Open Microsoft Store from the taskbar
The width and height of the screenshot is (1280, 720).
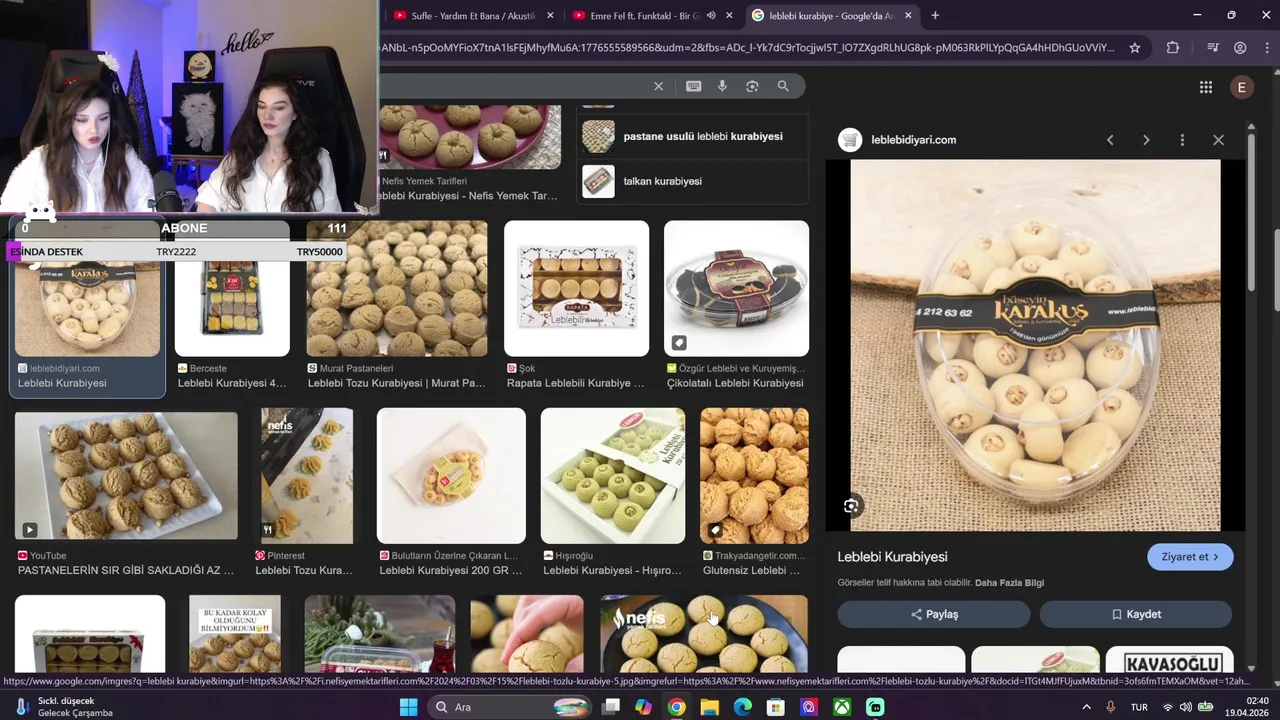(775, 707)
